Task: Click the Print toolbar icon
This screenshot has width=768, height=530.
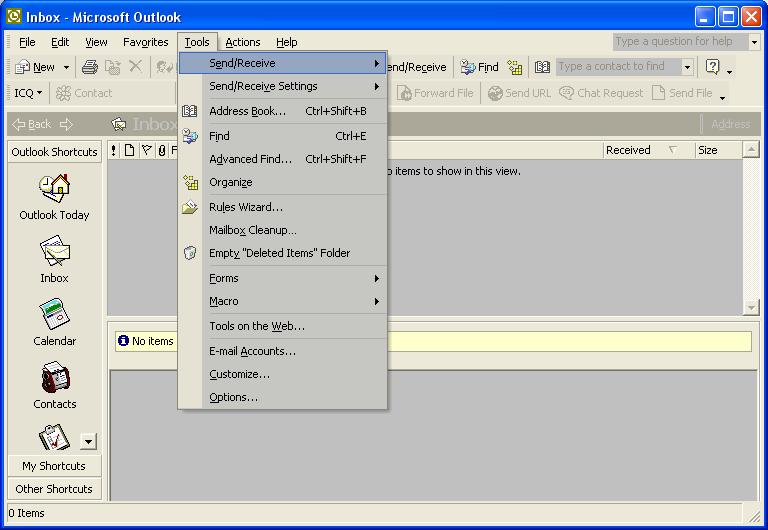Action: (x=90, y=67)
